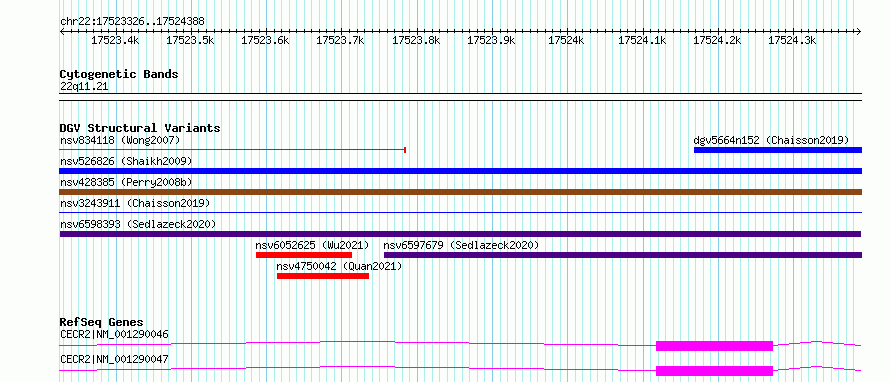This screenshot has width=890, height=382.
Task: Click the purple nsv6597679 variant bar
Action: 623,255
